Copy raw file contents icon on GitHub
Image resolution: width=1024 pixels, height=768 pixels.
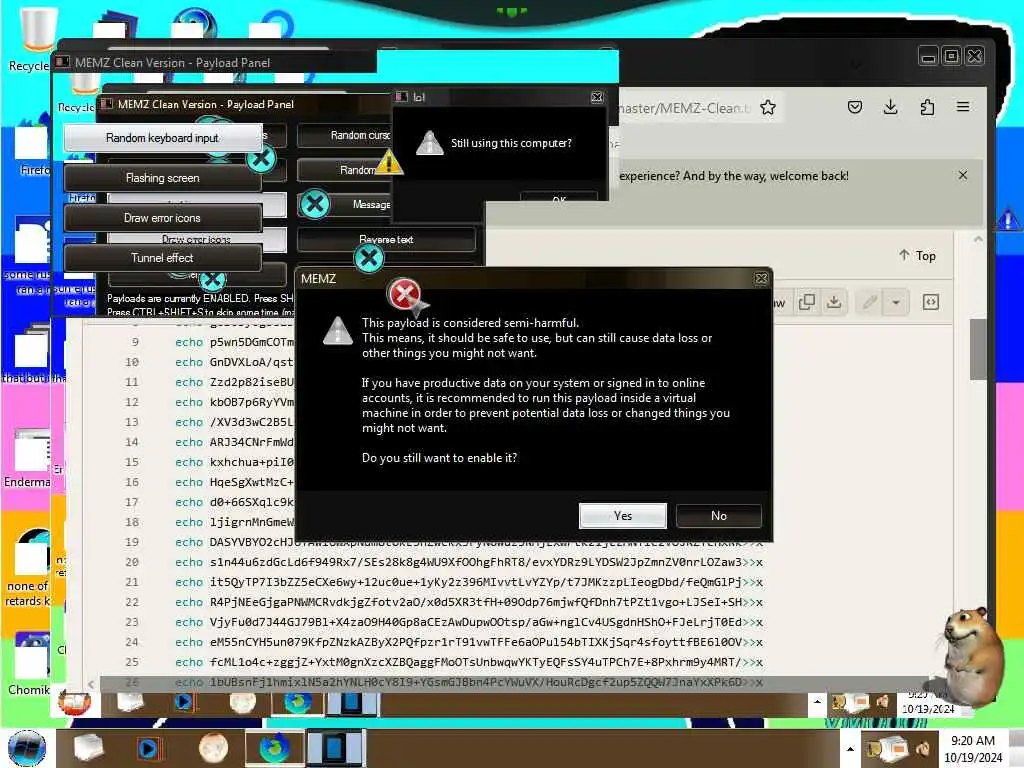pyautogui.click(x=807, y=302)
